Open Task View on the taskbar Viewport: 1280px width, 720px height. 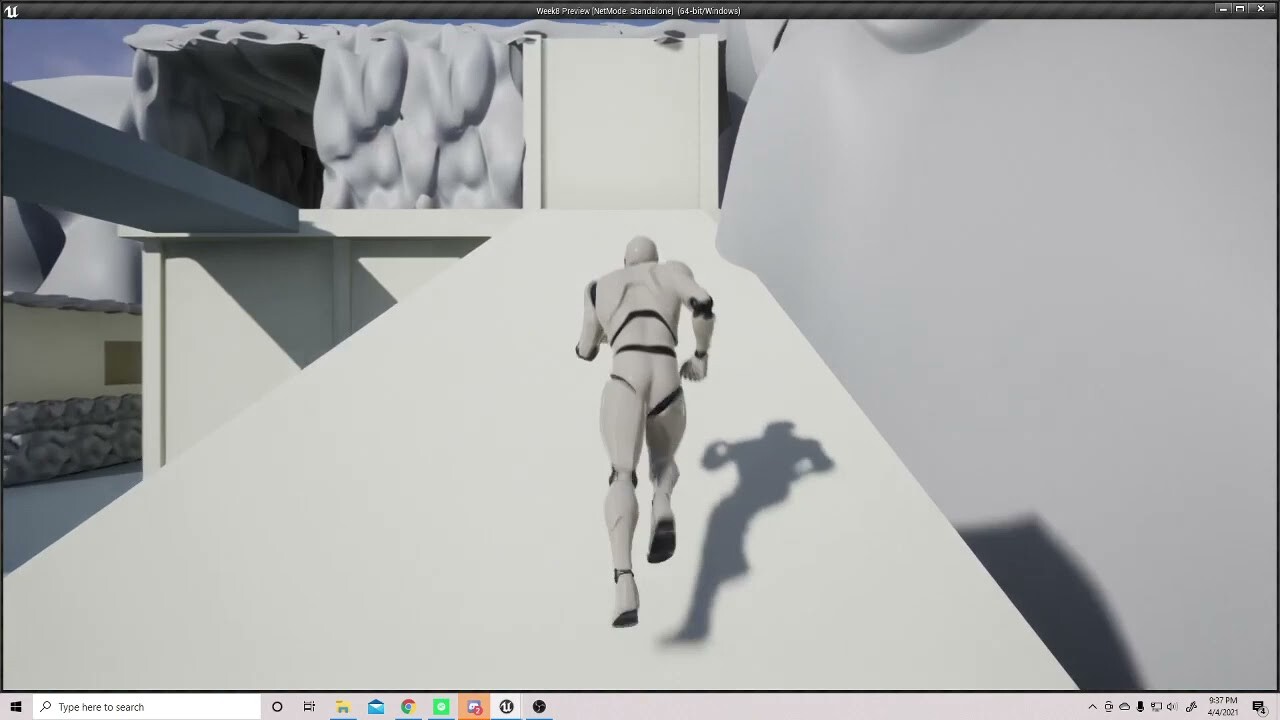point(309,707)
